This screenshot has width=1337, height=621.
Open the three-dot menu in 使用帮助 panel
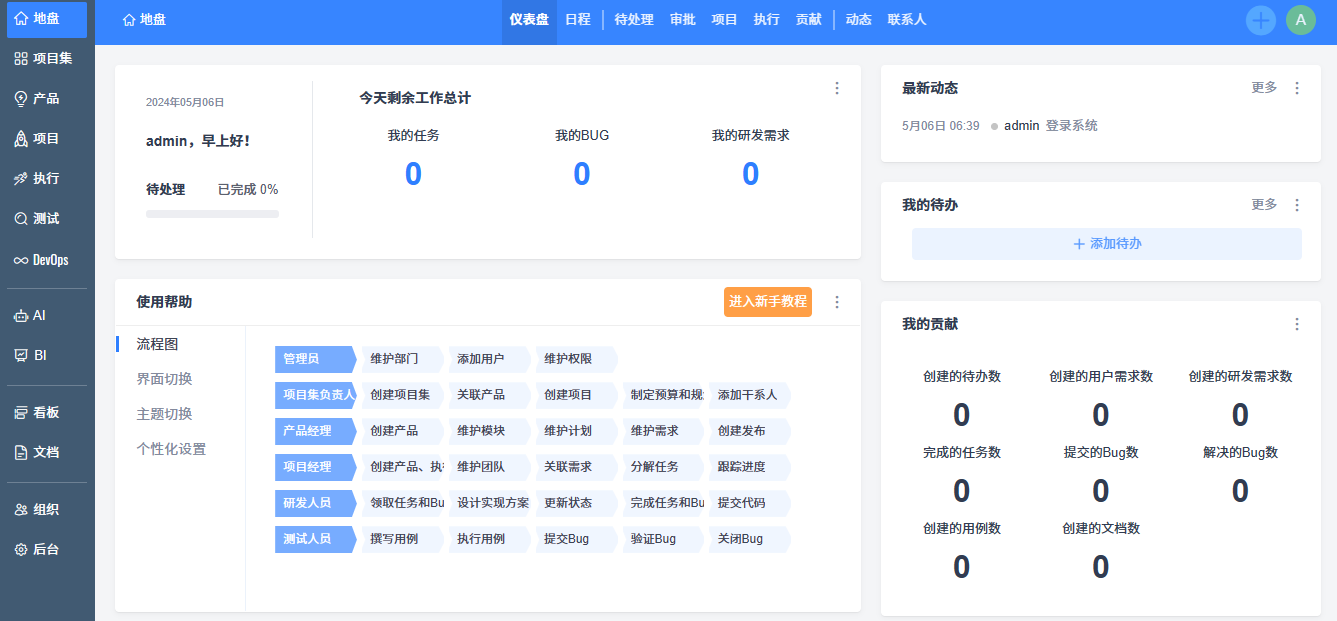[837, 302]
